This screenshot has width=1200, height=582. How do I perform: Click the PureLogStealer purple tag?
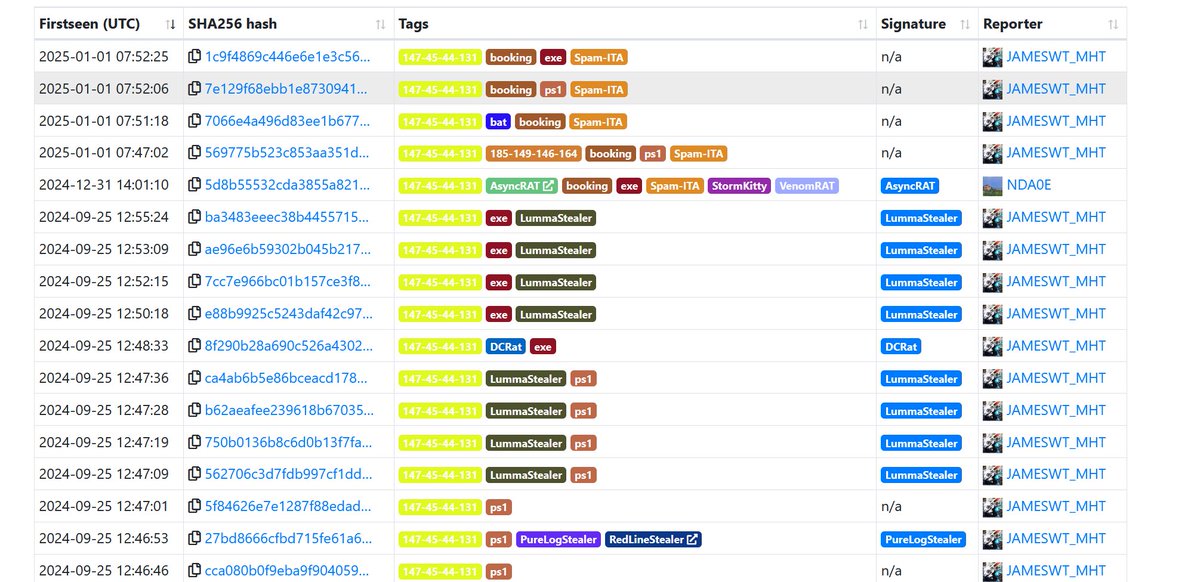pos(558,539)
